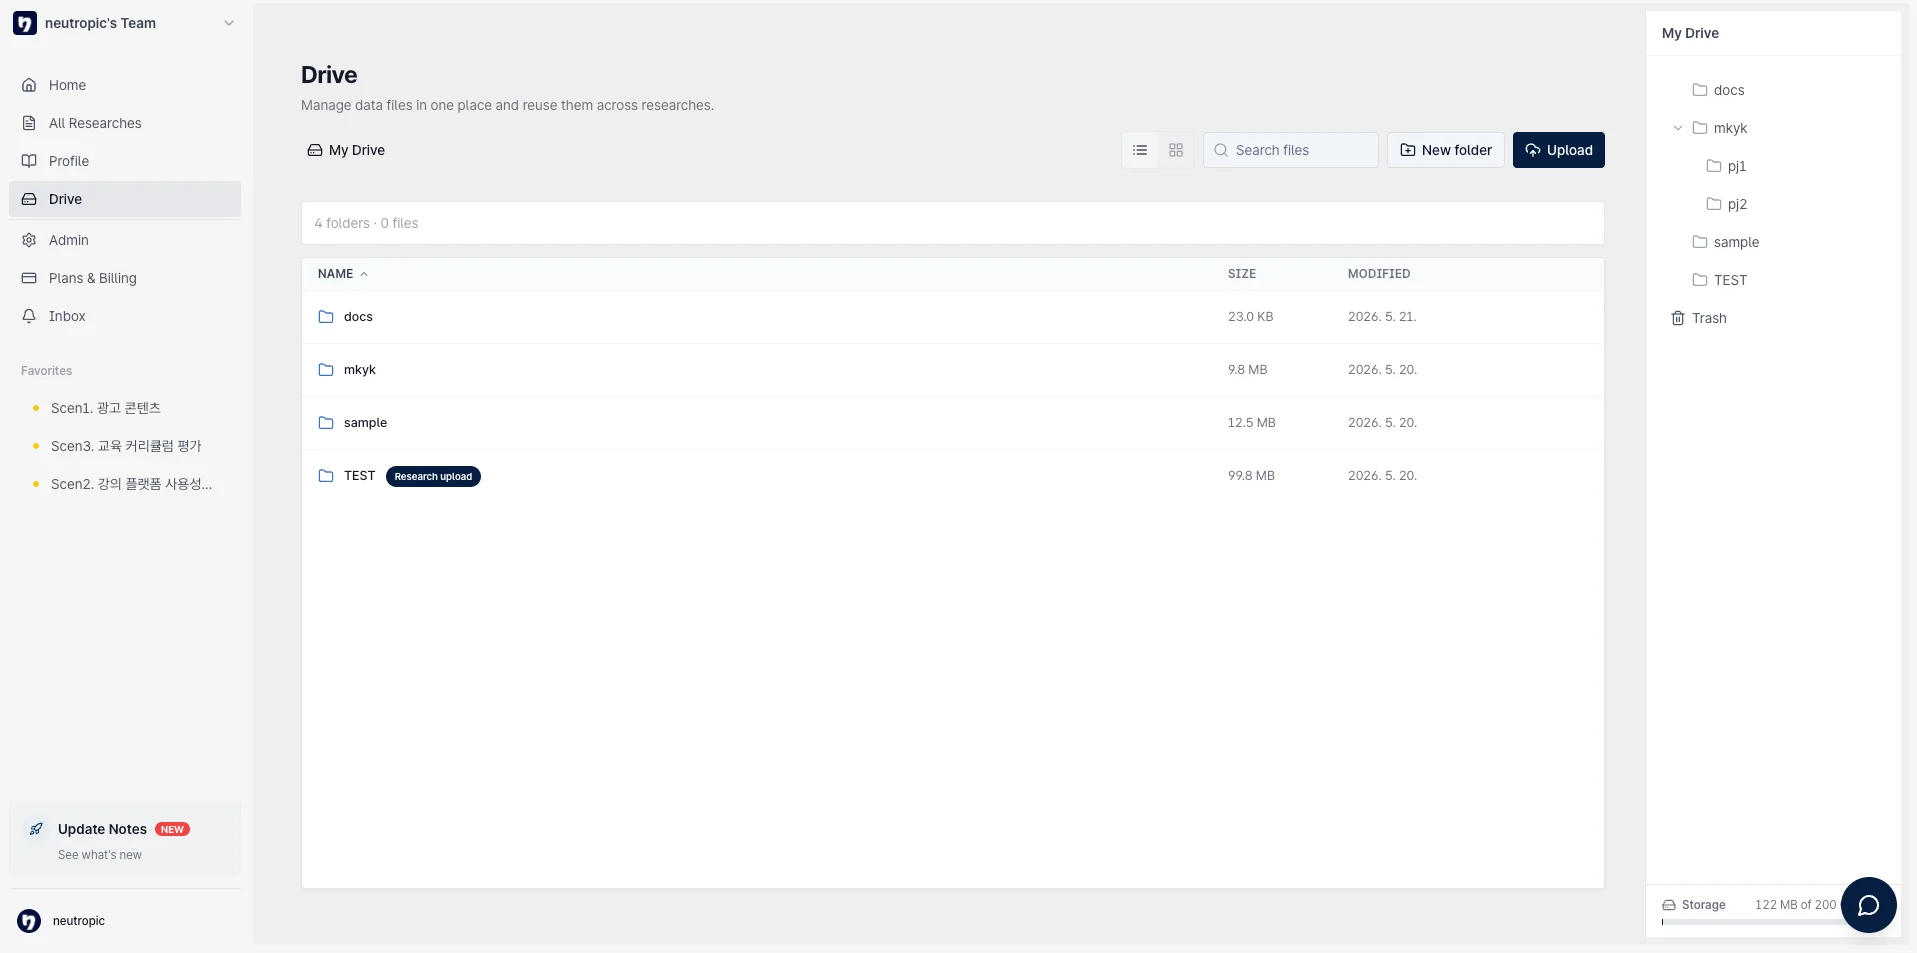
Task: Click the Profile book icon
Action: coord(29,161)
